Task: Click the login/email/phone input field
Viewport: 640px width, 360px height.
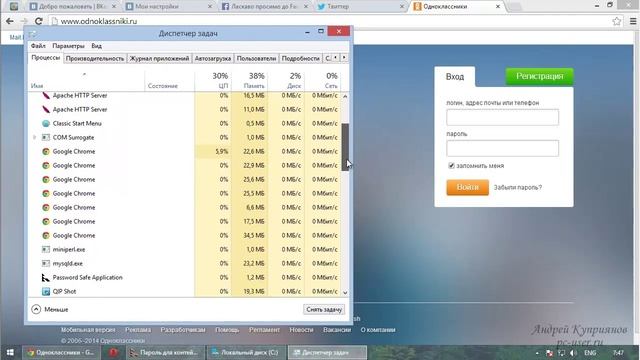Action: 502,117
